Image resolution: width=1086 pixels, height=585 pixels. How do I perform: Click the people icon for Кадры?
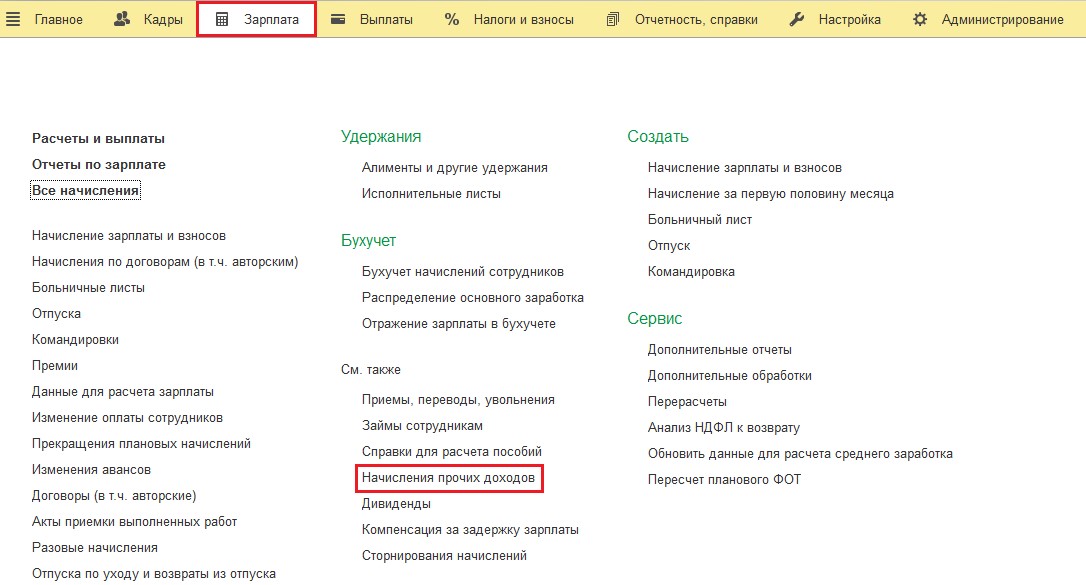pyautogui.click(x=123, y=20)
